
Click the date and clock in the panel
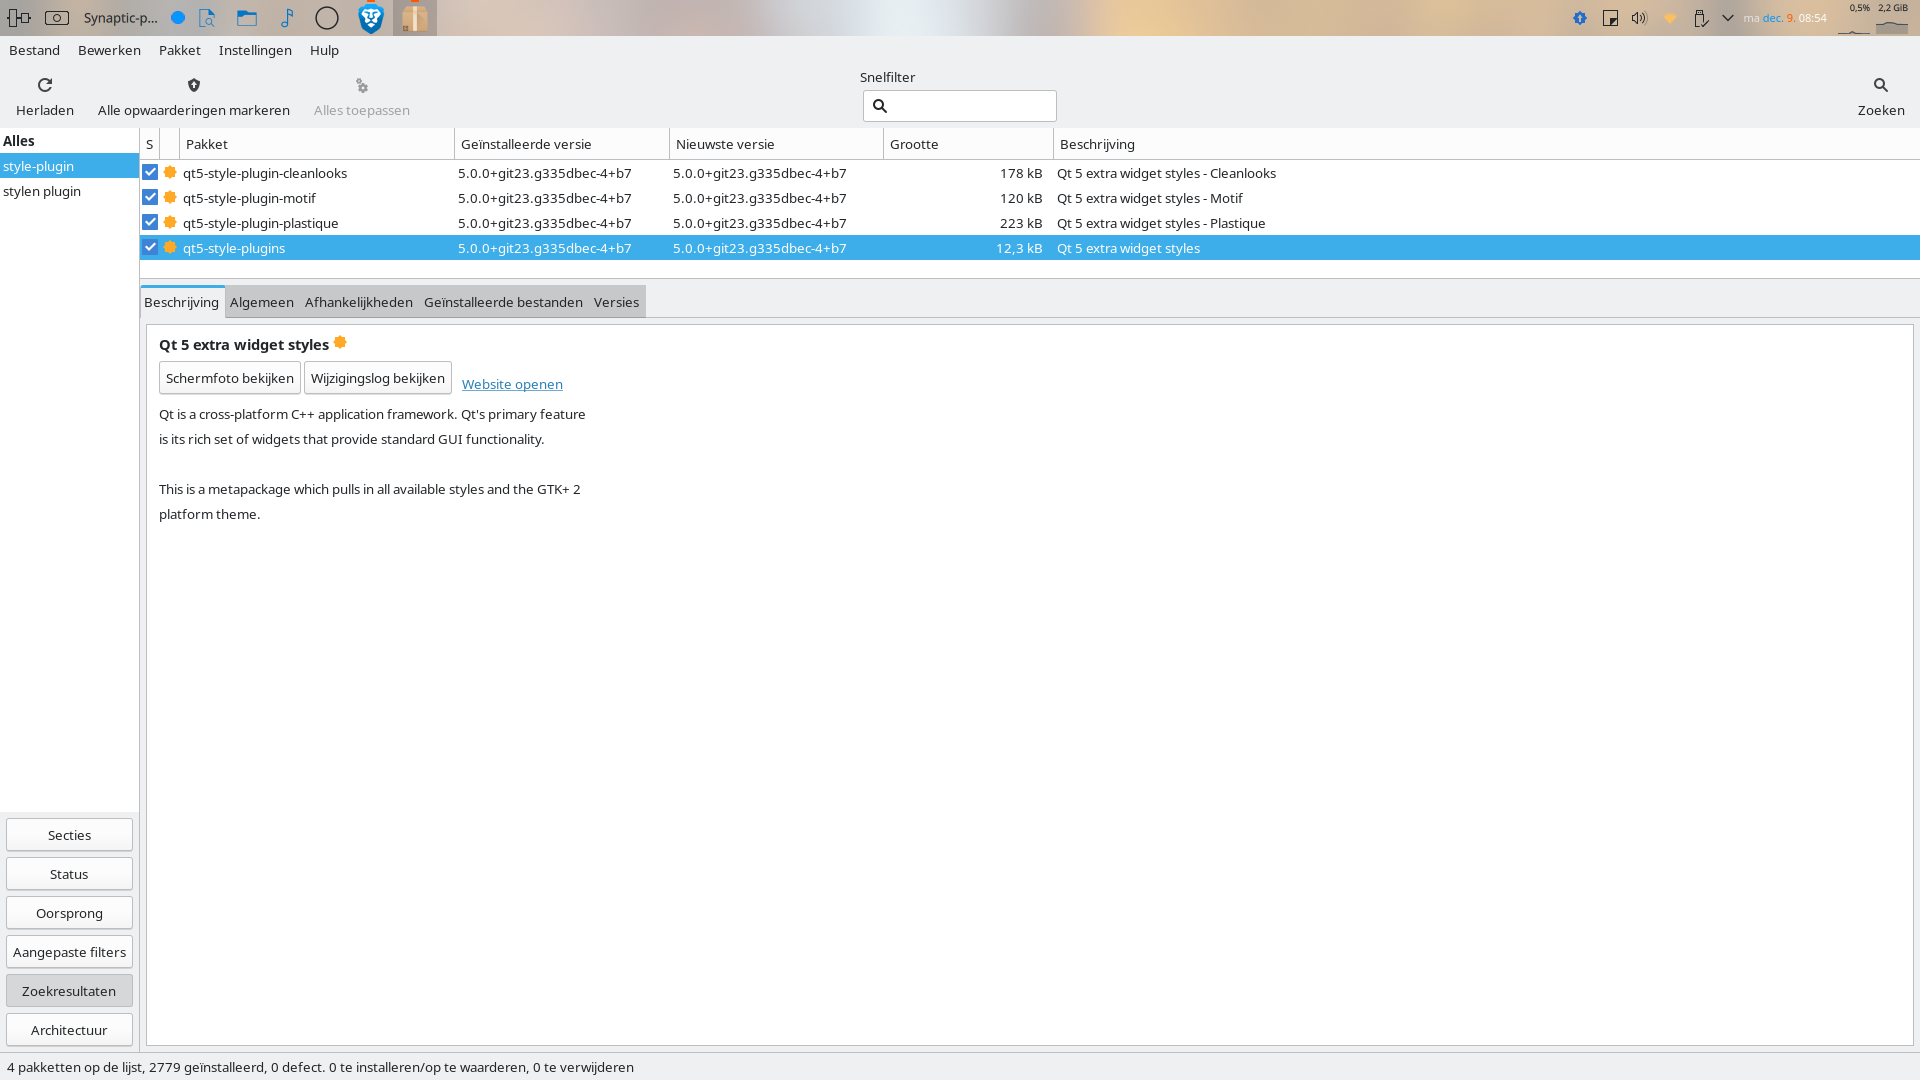coord(1785,18)
